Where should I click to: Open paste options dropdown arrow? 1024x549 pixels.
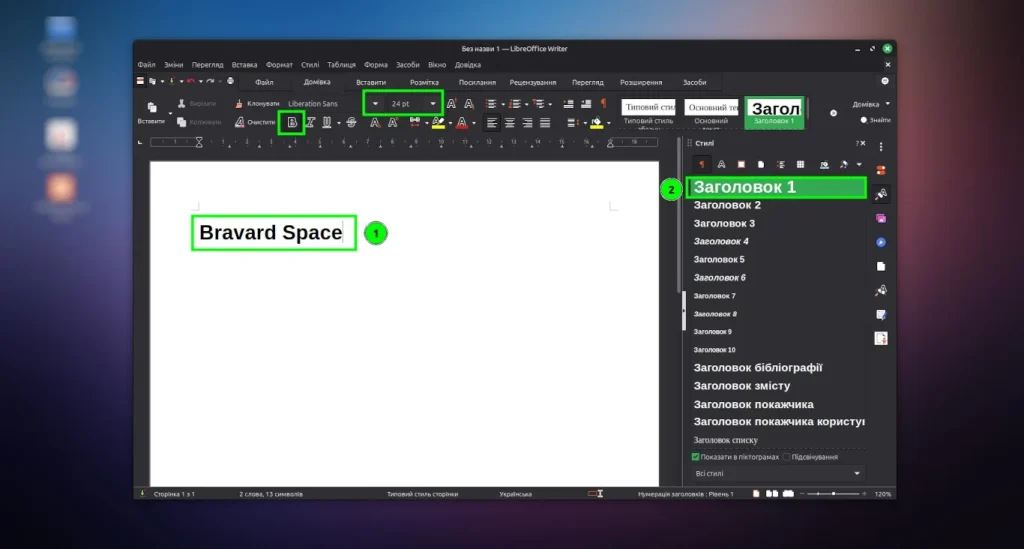coord(170,114)
